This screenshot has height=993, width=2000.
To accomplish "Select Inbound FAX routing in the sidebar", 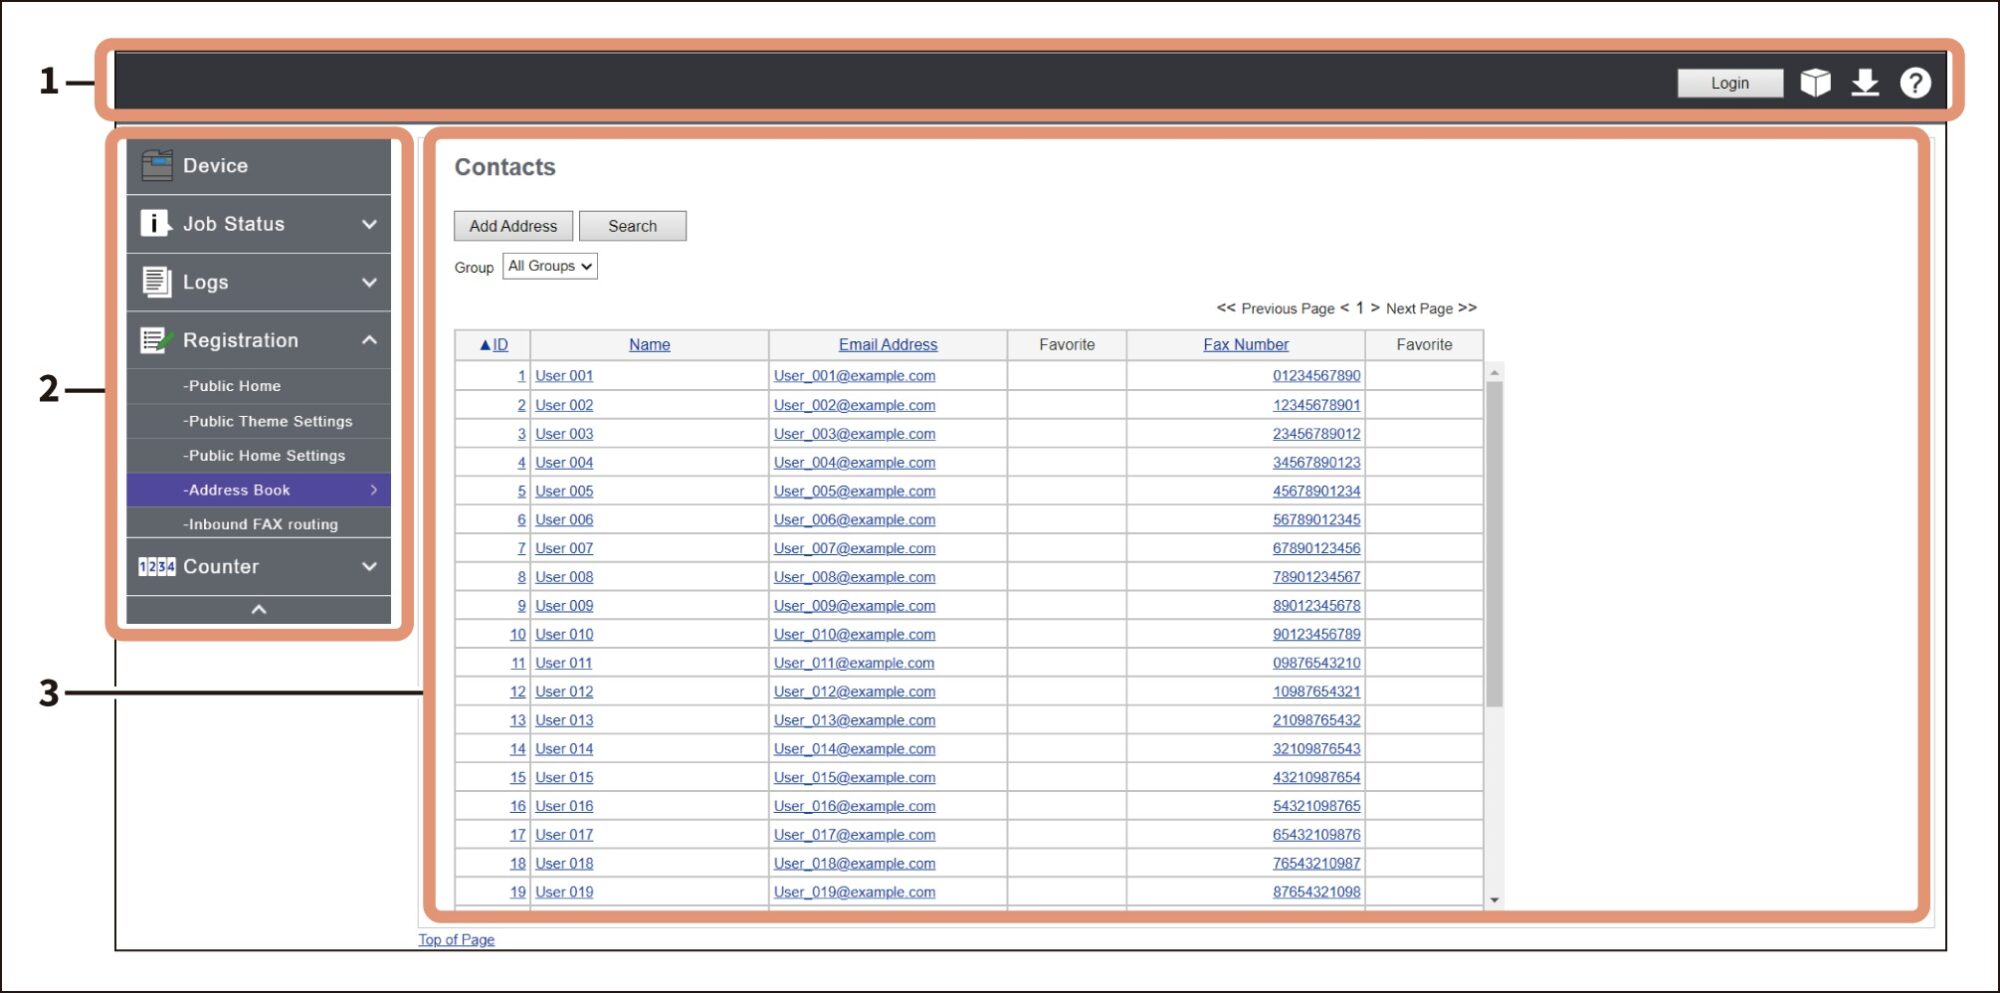I will pos(258,523).
